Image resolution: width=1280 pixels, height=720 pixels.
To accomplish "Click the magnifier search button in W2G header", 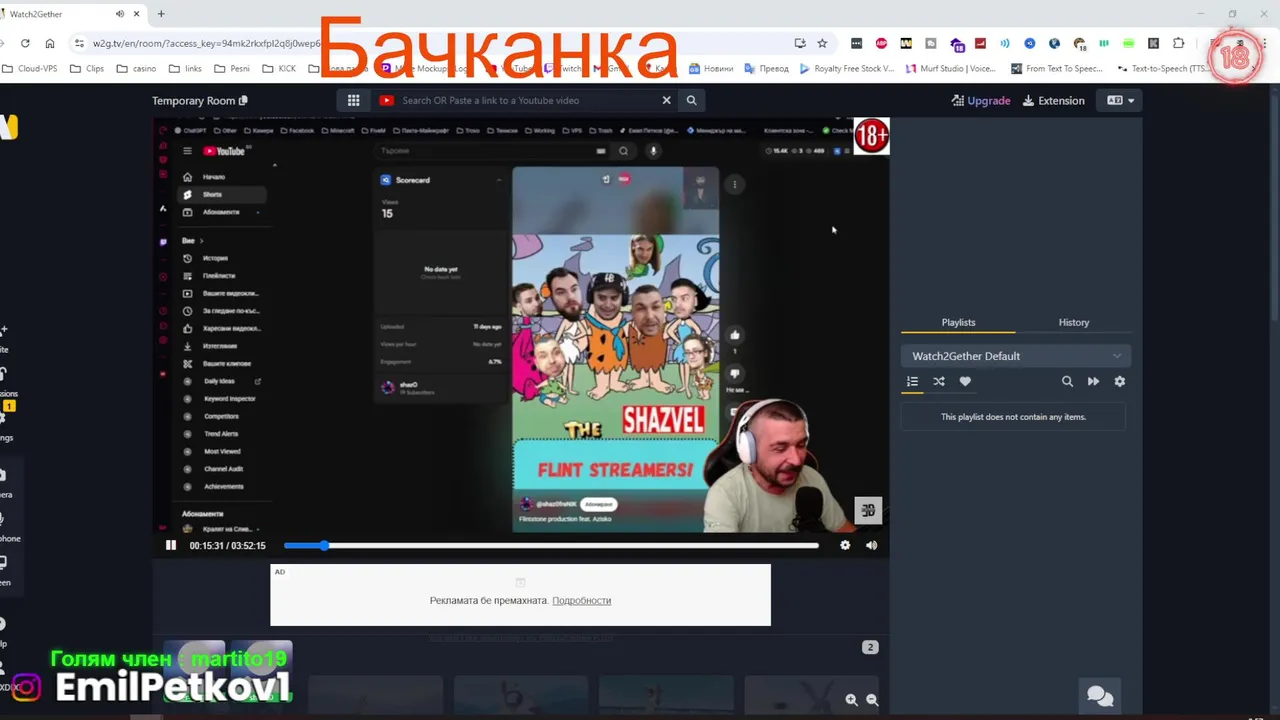I will pos(691,100).
